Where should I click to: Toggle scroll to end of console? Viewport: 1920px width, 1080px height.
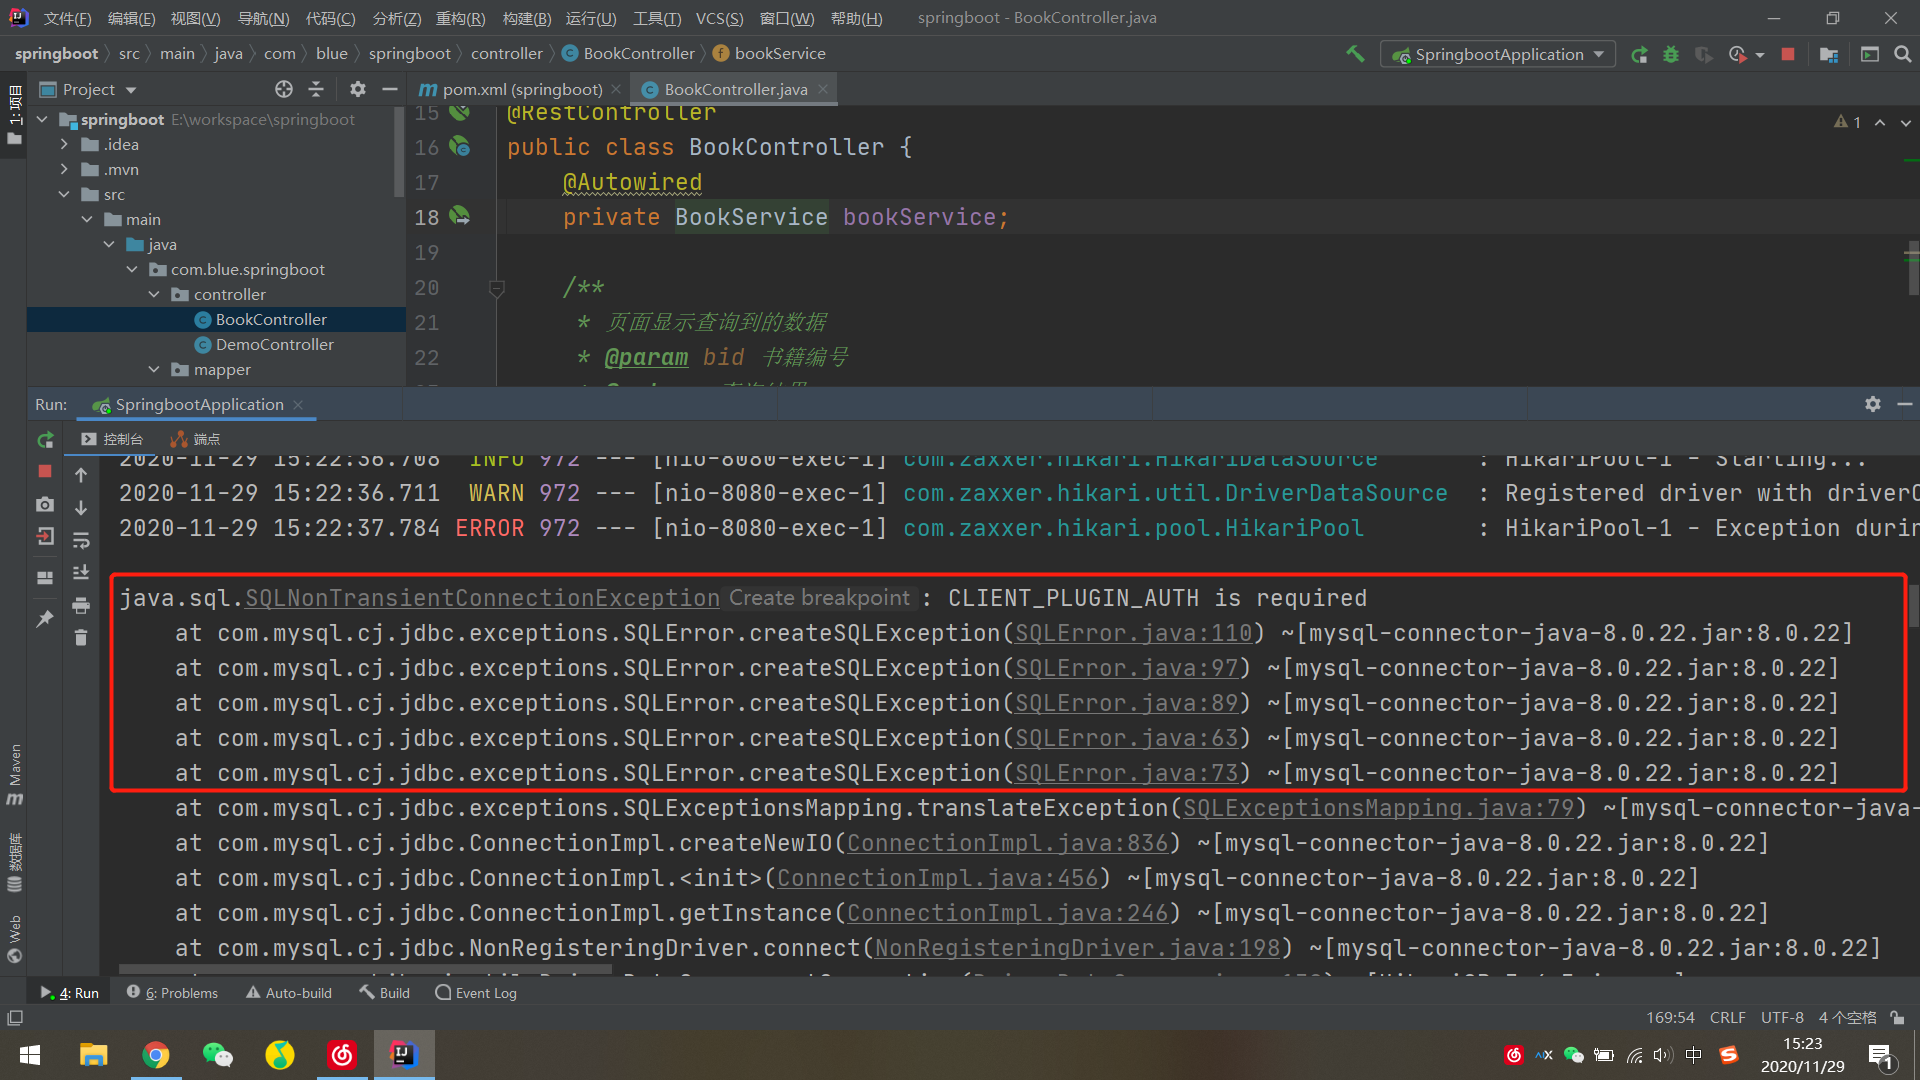81,572
